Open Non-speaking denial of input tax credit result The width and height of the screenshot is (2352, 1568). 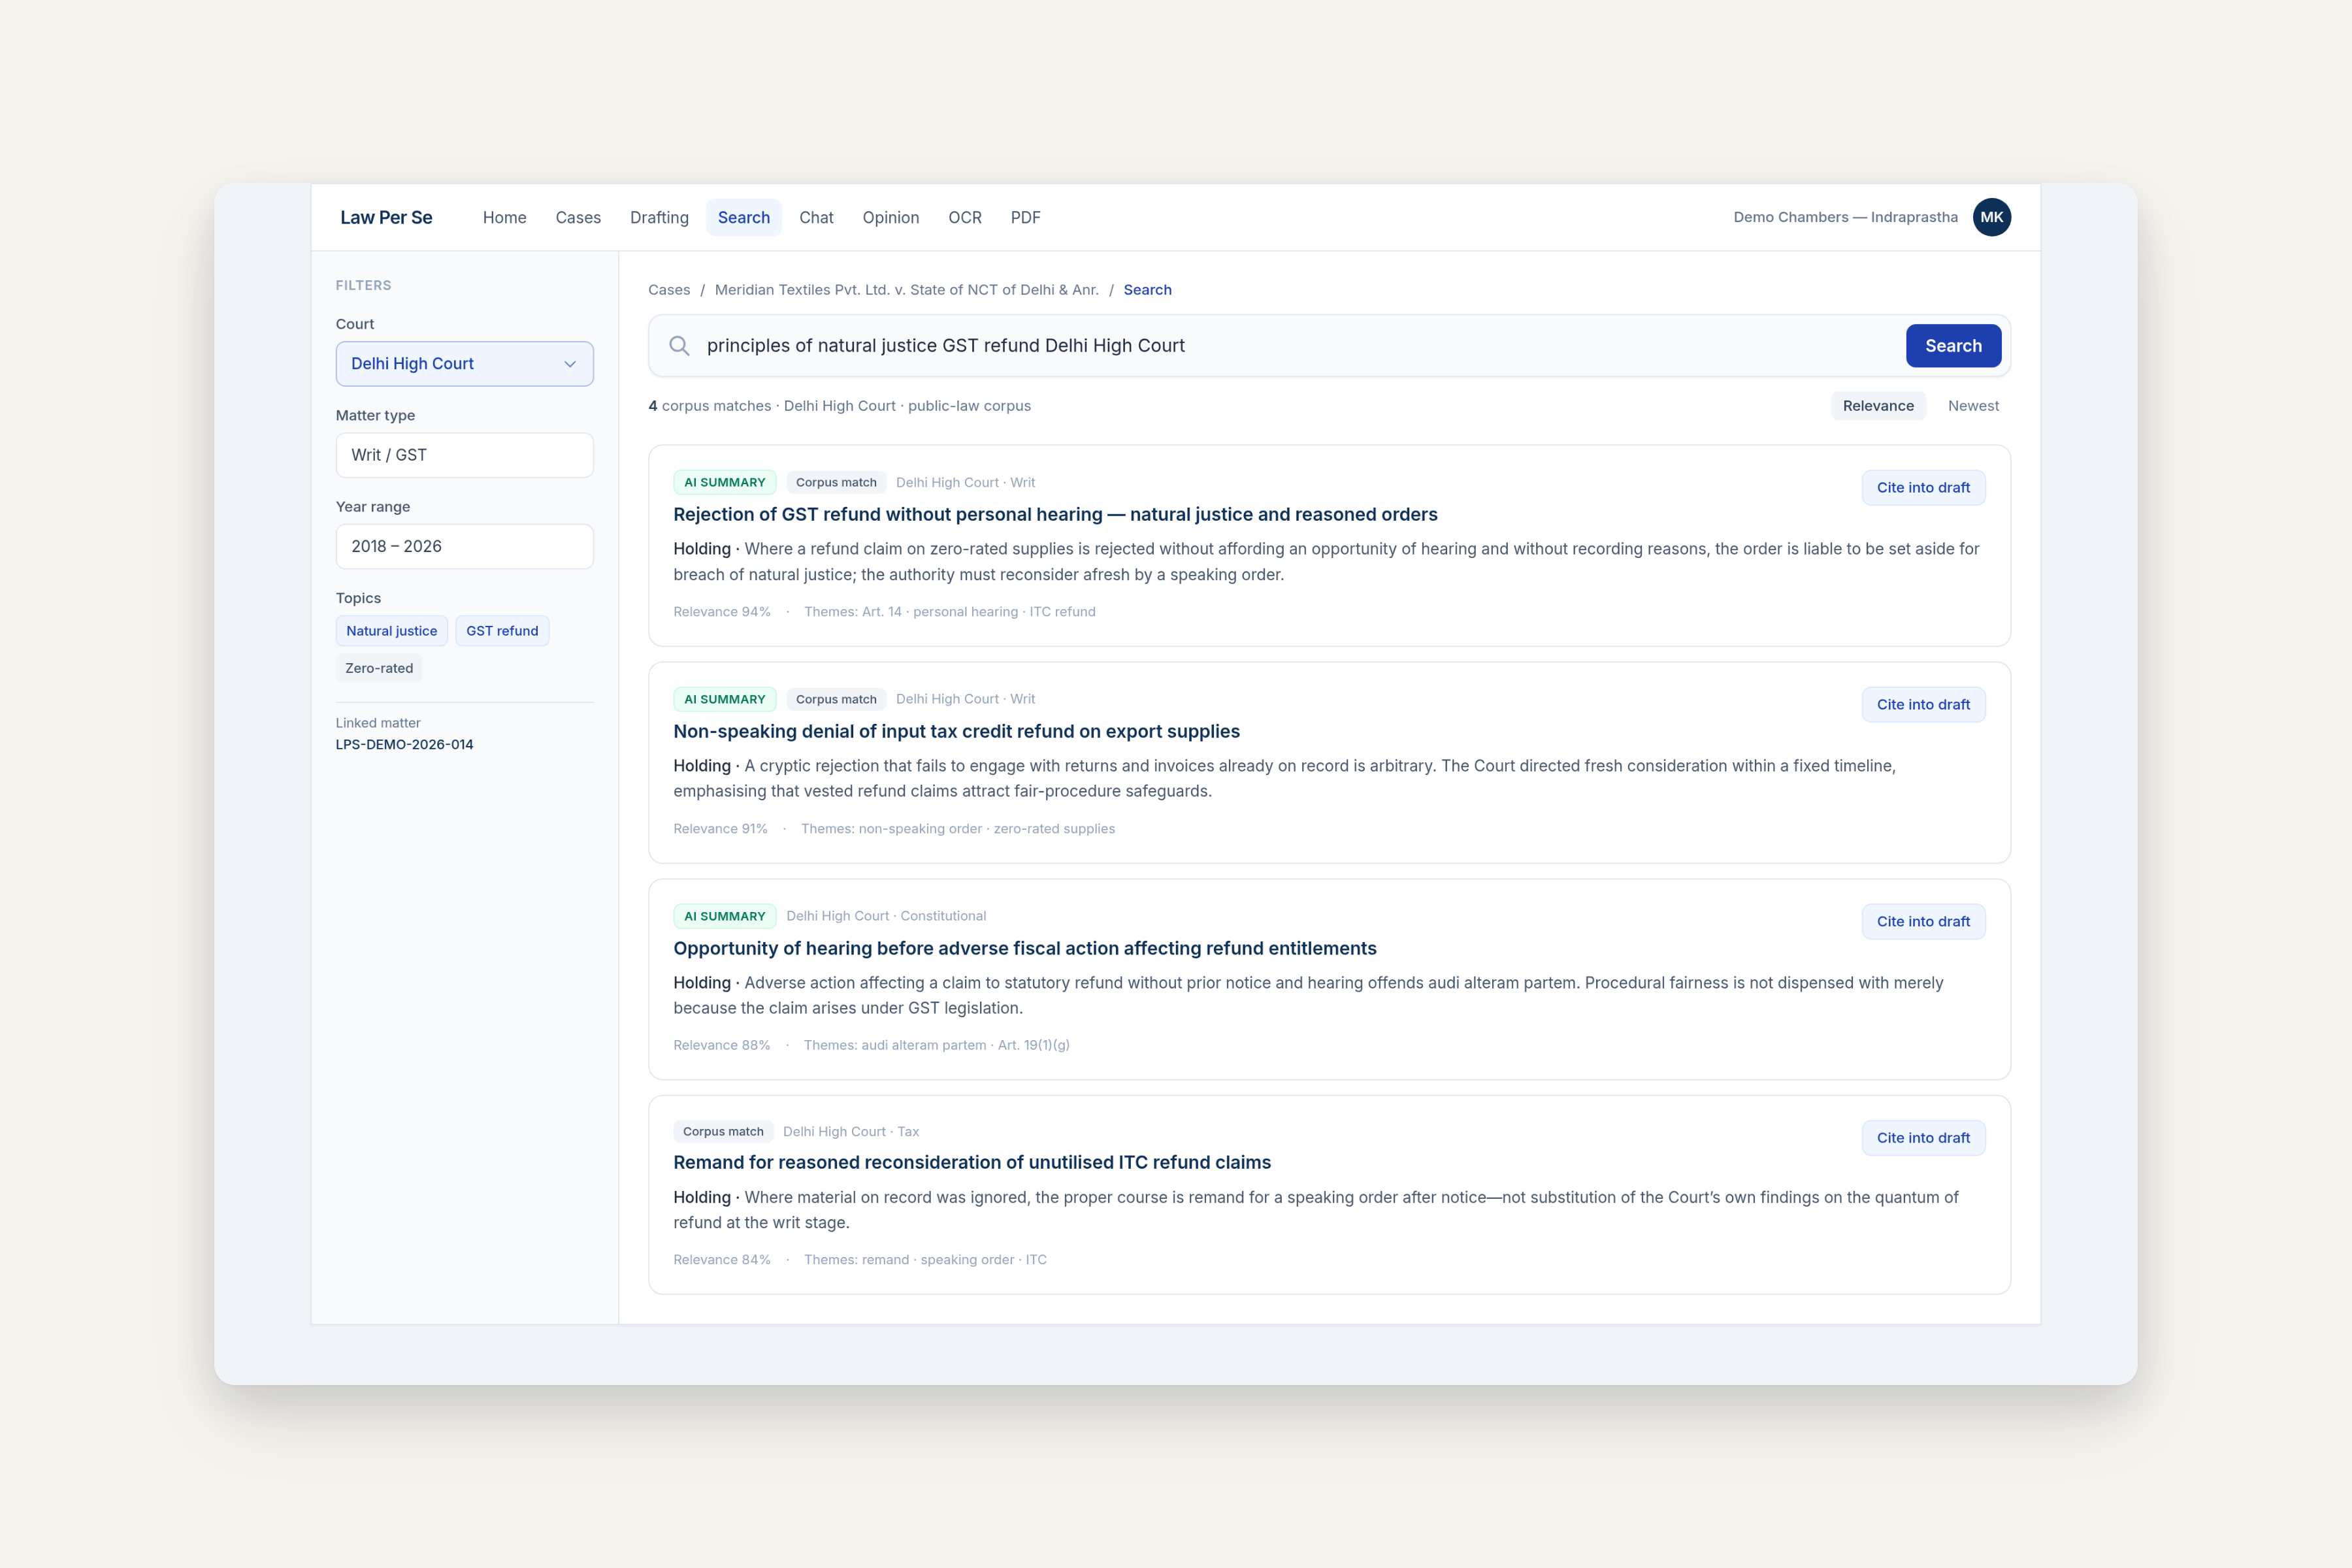tap(956, 731)
